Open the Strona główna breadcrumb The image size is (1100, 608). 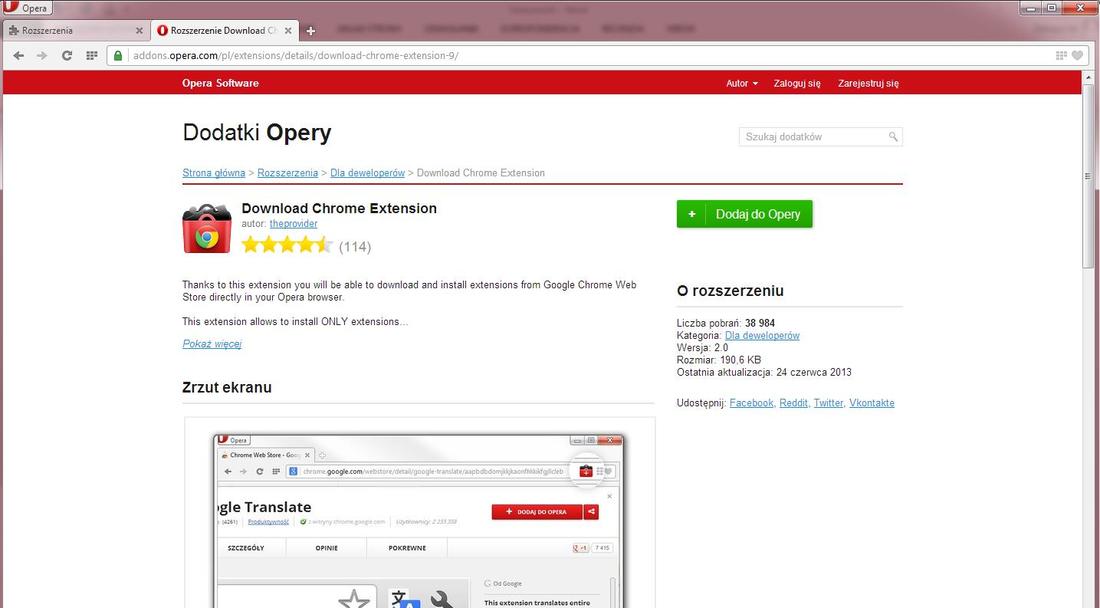(x=214, y=173)
